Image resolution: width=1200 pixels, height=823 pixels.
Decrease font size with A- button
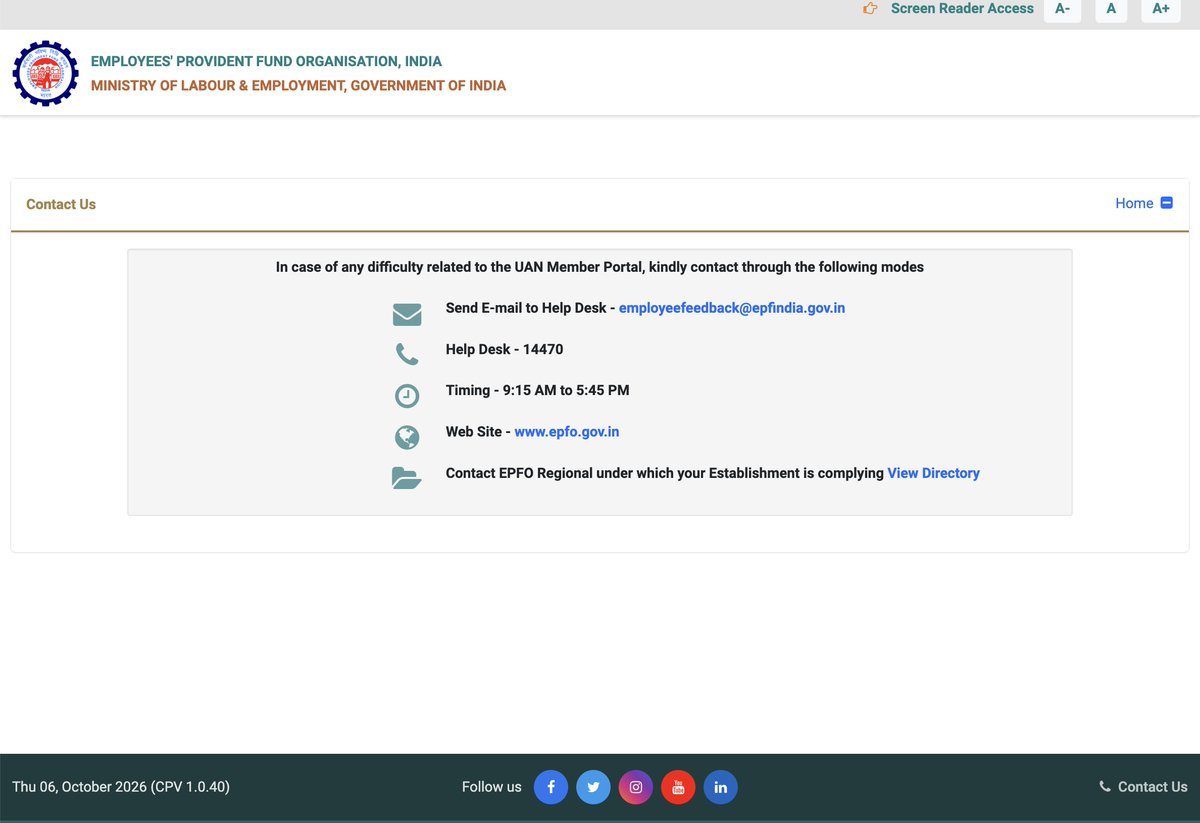(x=1062, y=9)
